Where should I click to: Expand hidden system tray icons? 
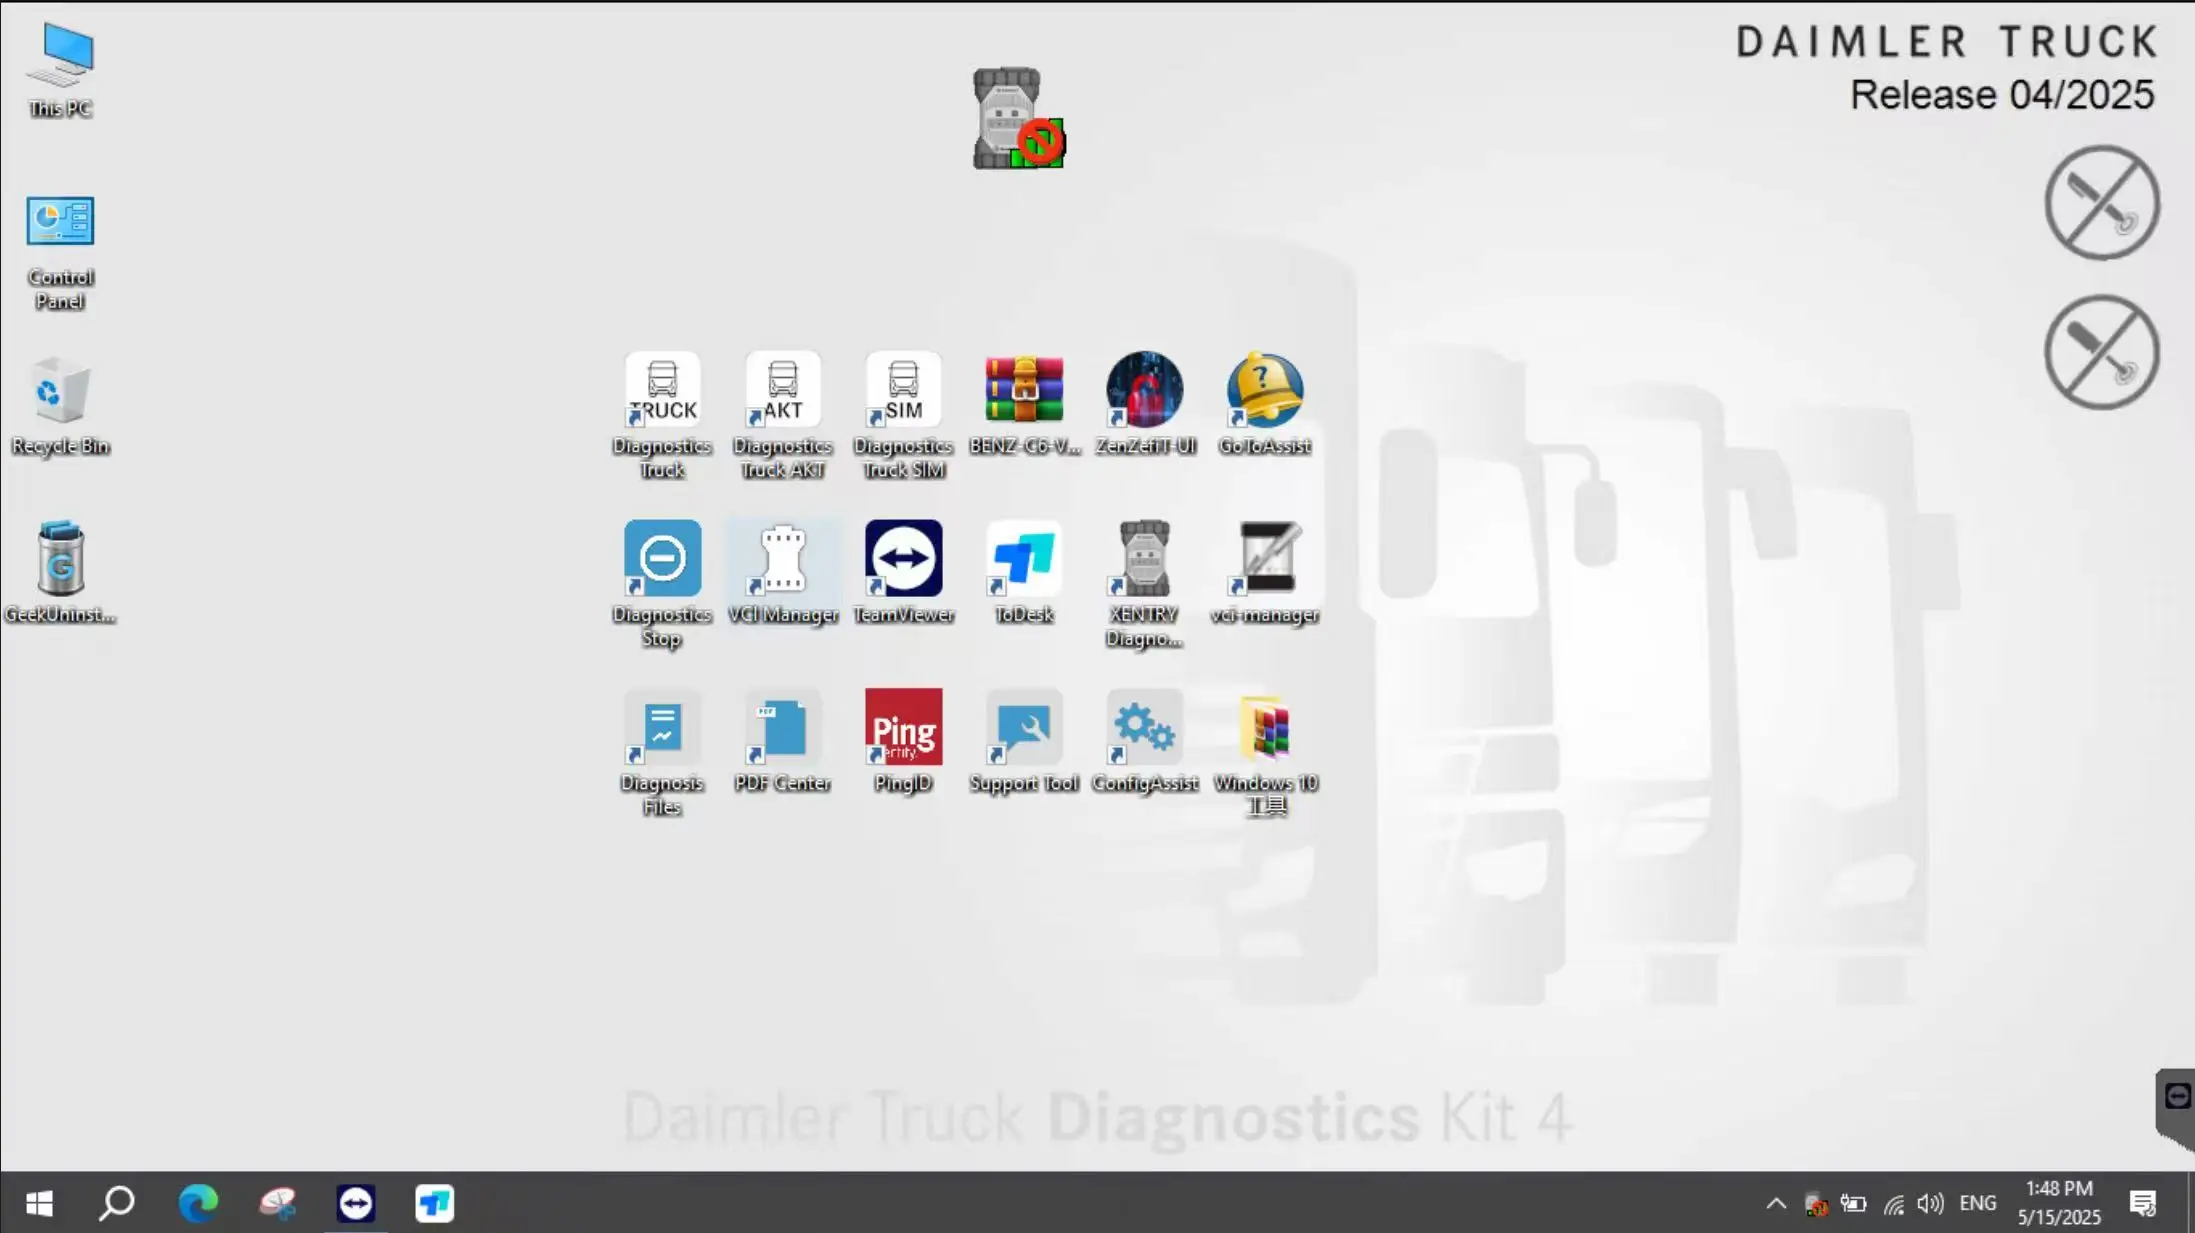tap(1776, 1204)
